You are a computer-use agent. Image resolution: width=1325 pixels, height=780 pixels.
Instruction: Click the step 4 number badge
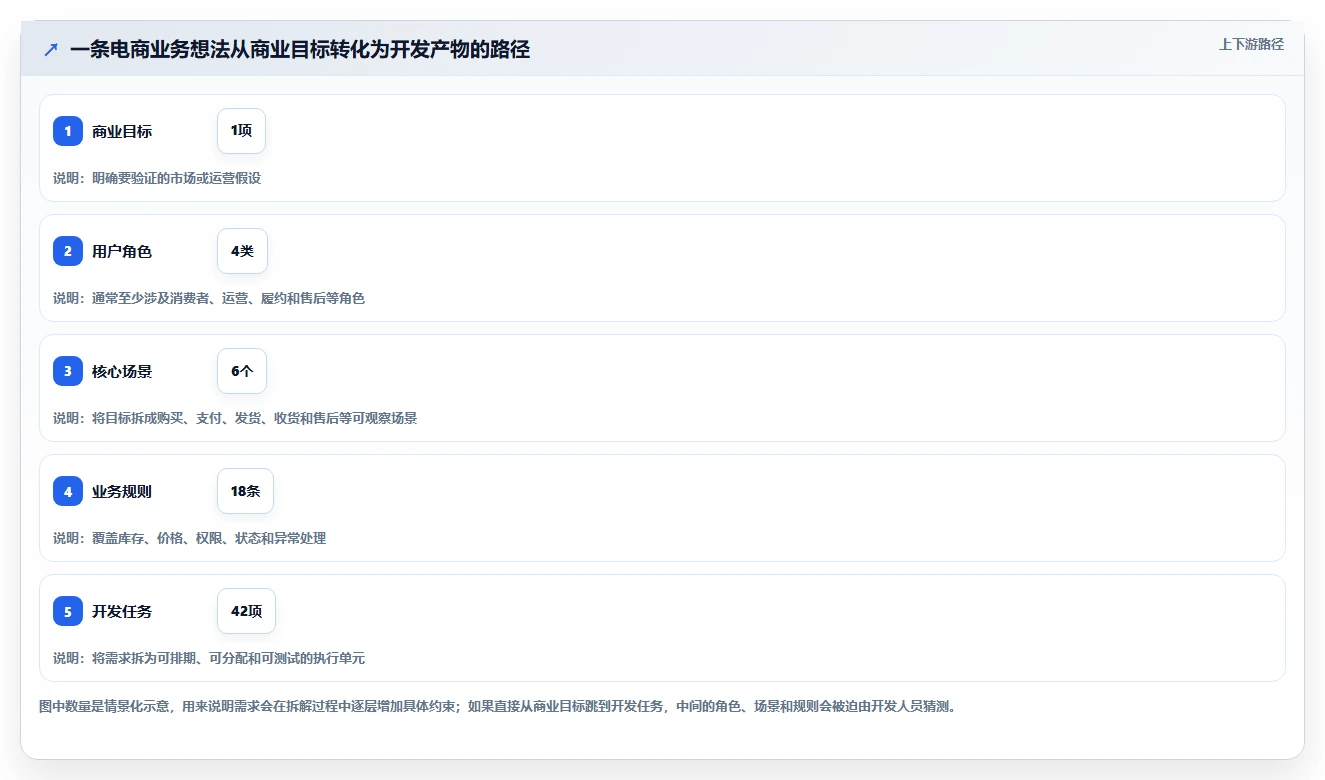point(68,491)
